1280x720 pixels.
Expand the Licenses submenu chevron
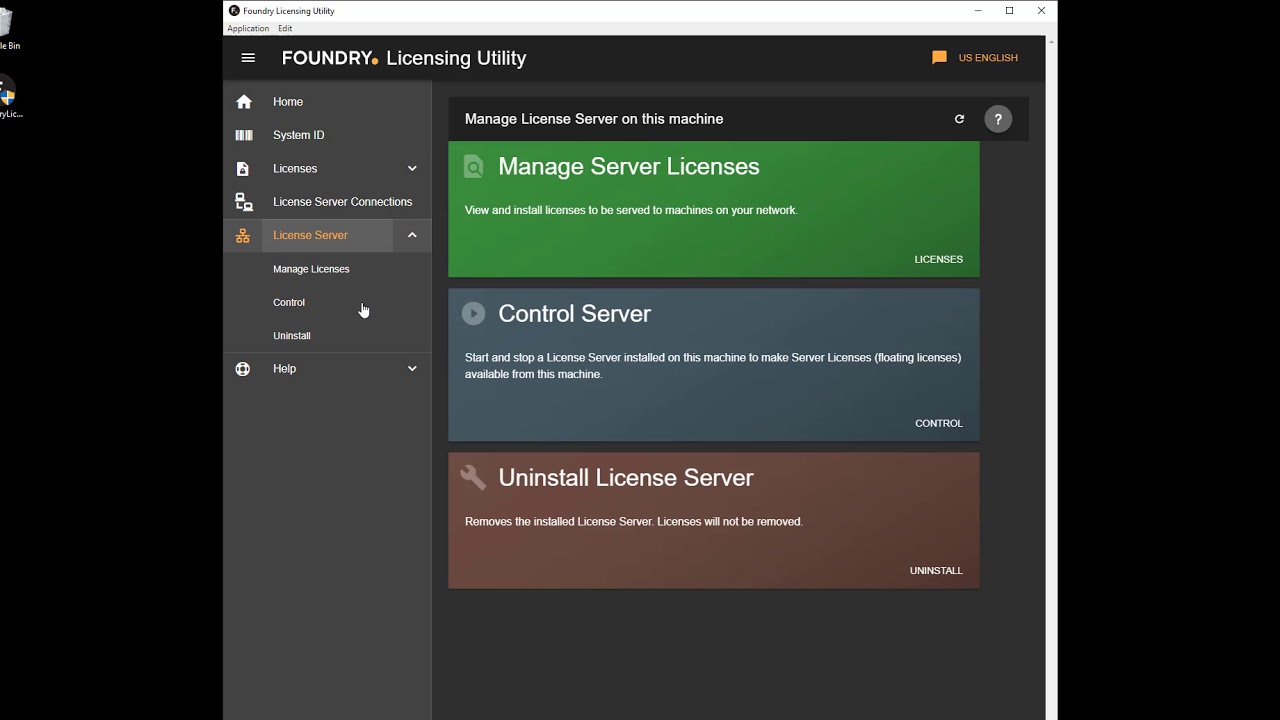[x=412, y=168]
